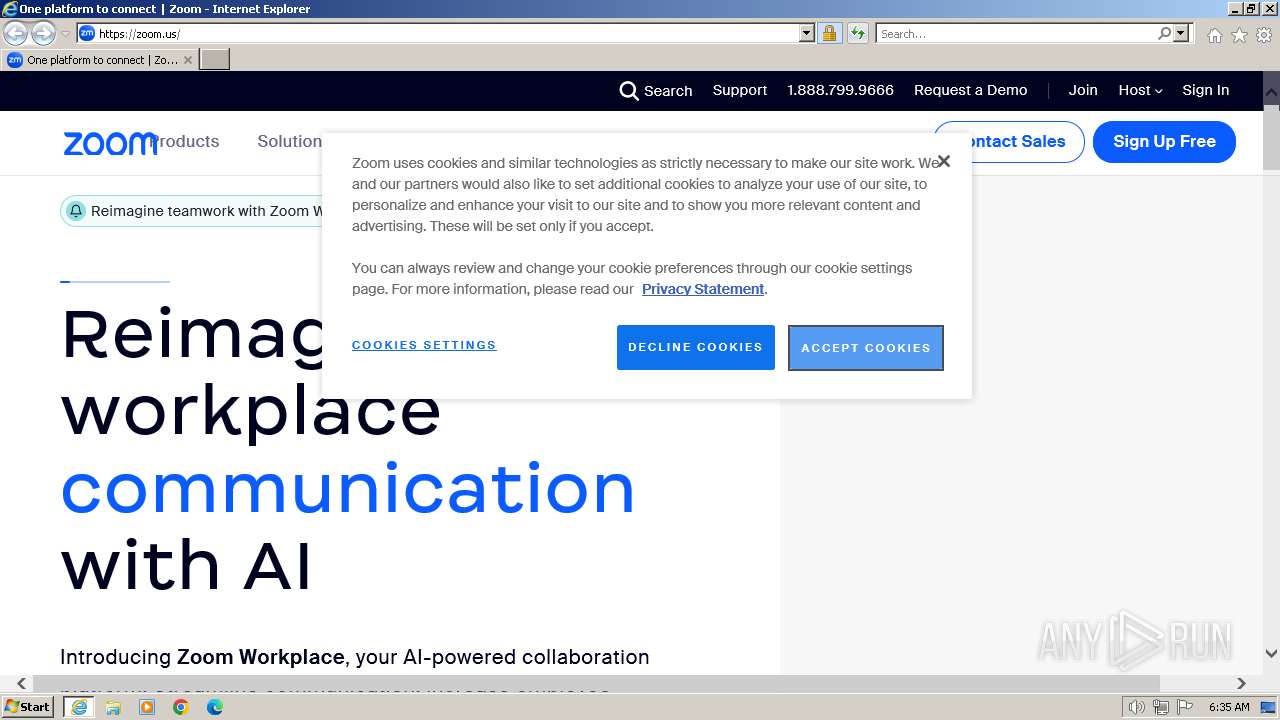Open File Explorer from the taskbar

tap(113, 707)
